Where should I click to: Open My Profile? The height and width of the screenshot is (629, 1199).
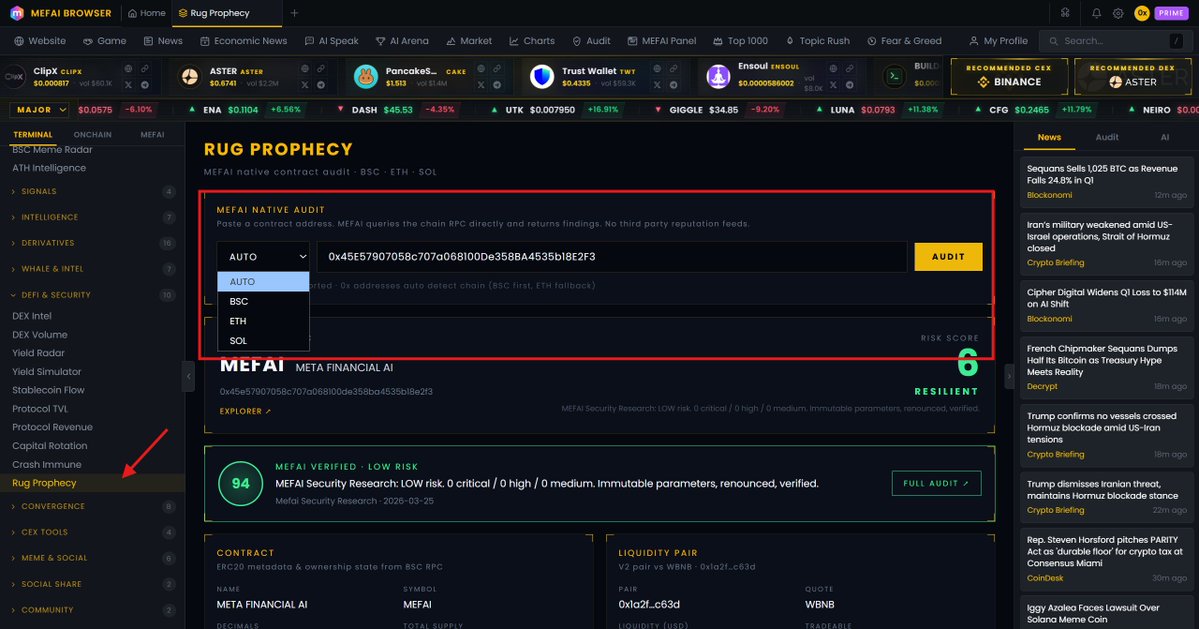tap(999, 41)
